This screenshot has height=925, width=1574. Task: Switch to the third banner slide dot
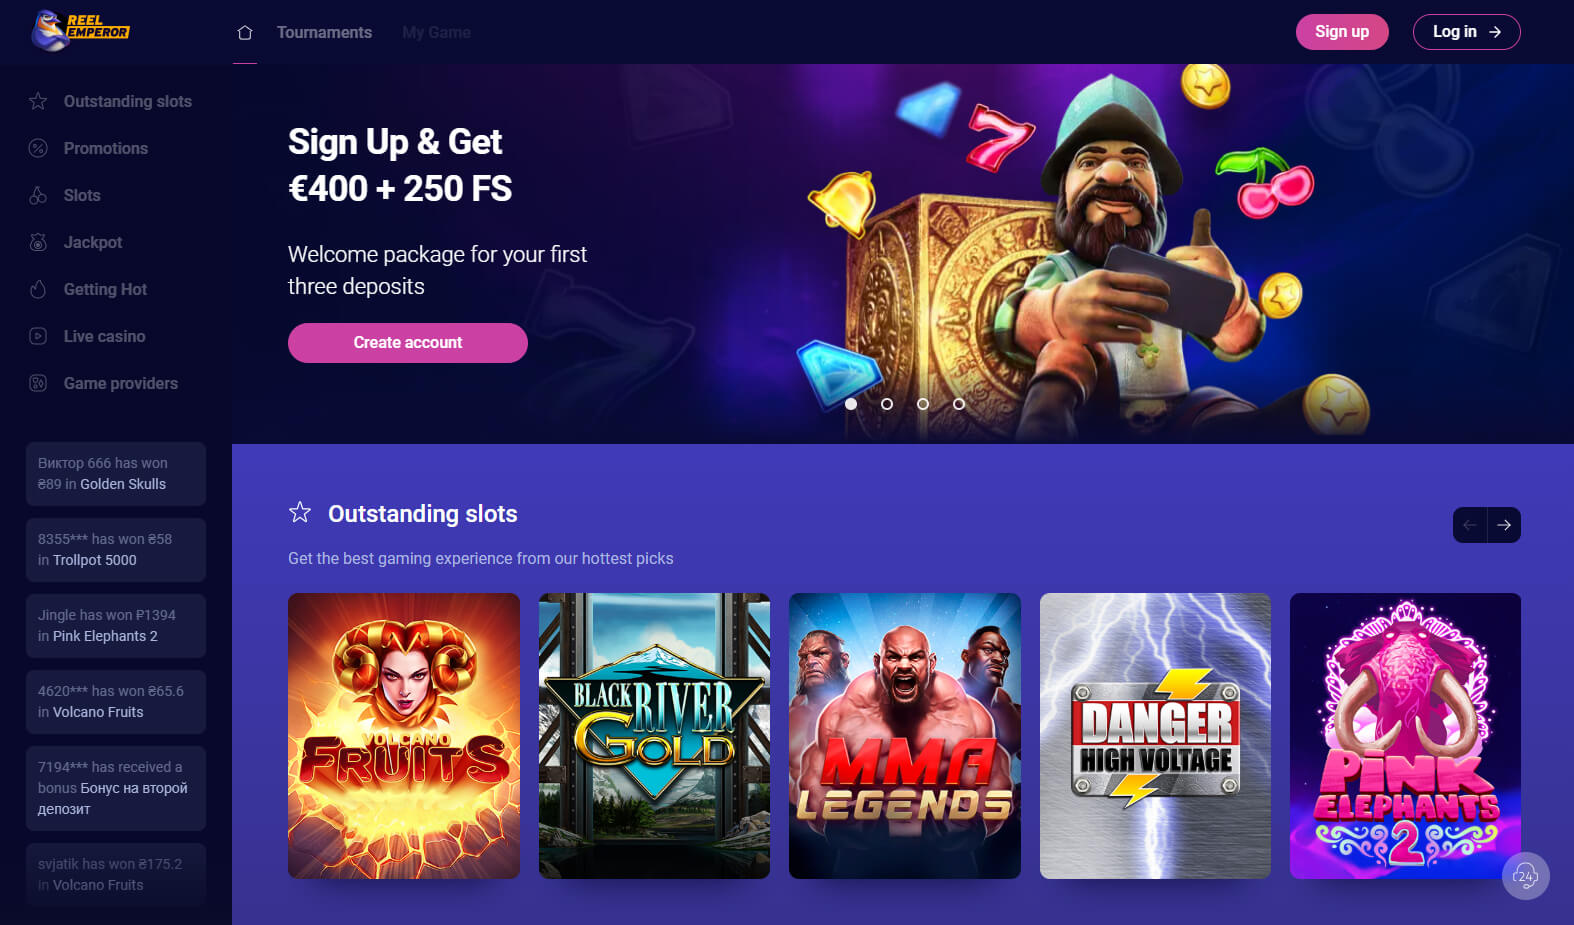[x=923, y=404]
